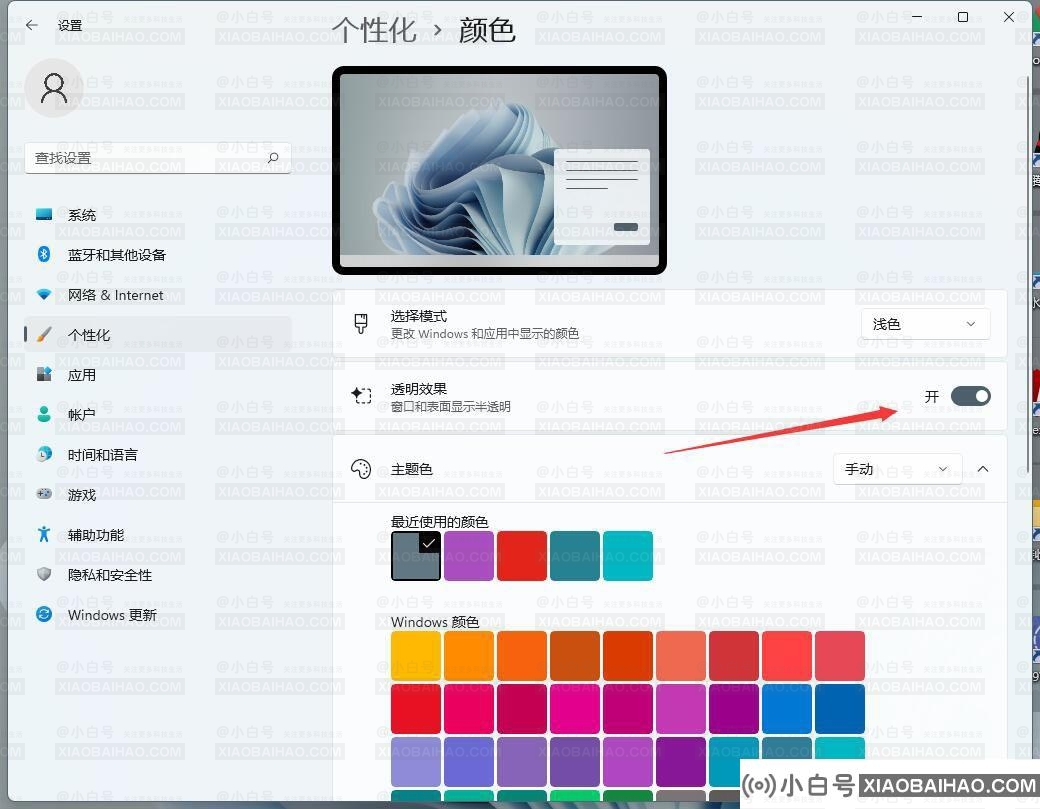Click the 选择模式 brush icon

click(361, 324)
